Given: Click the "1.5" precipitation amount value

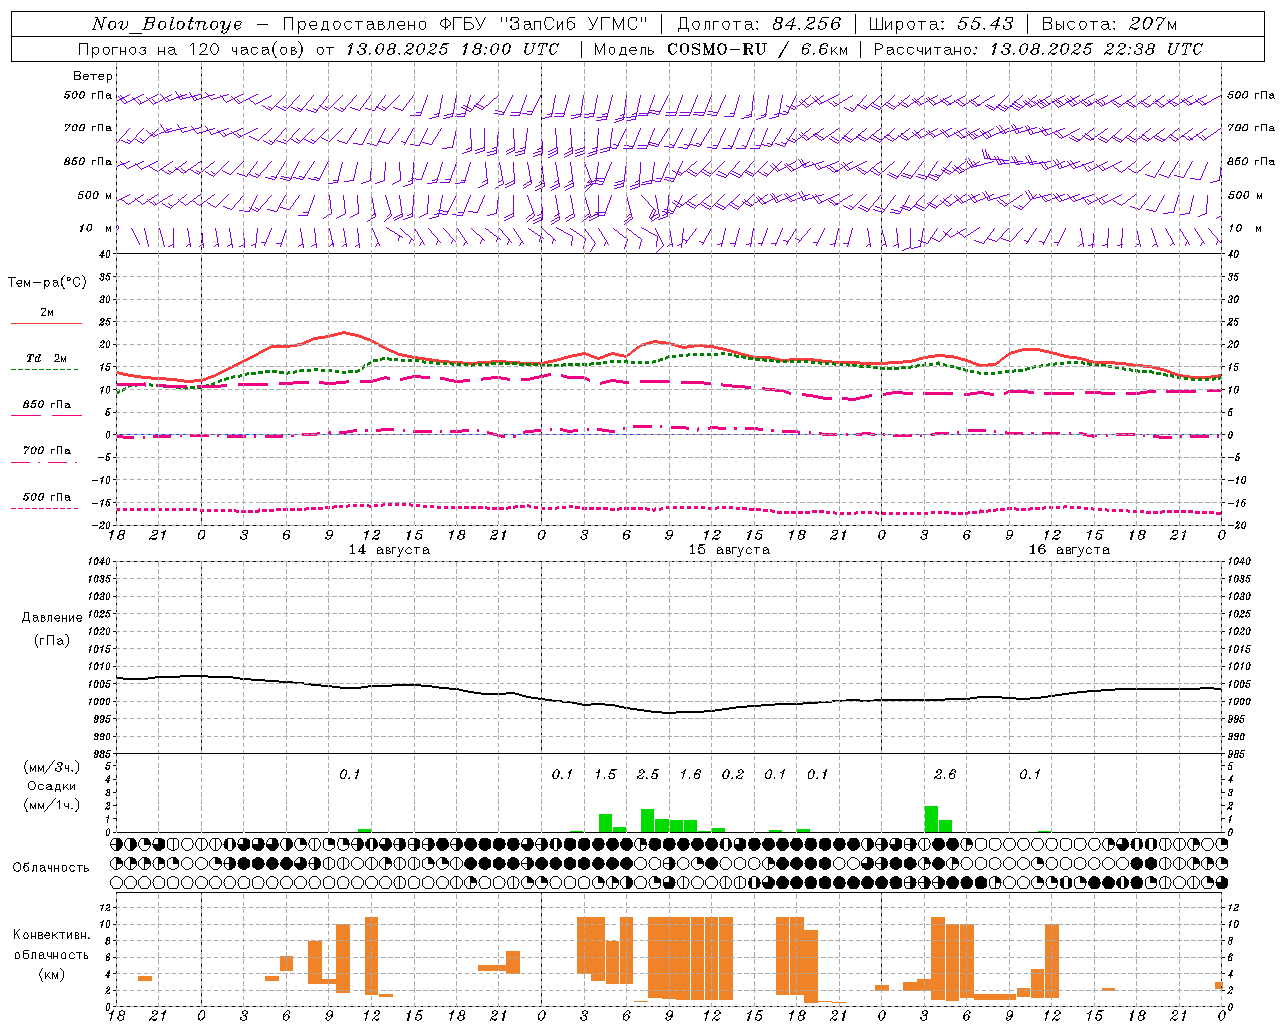Looking at the screenshot, I should (x=605, y=774).
